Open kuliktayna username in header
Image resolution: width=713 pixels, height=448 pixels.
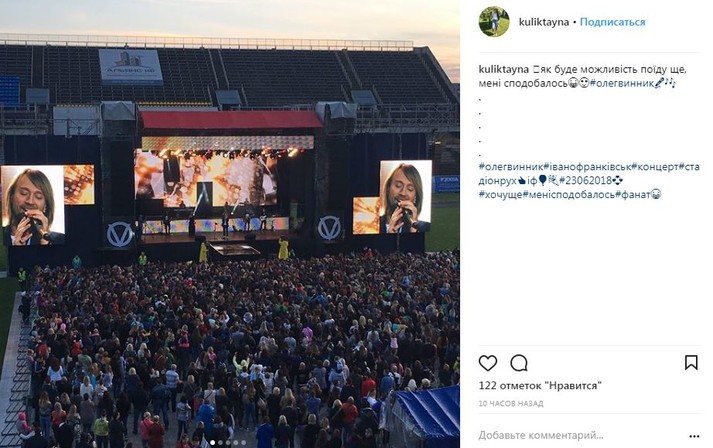tap(544, 22)
